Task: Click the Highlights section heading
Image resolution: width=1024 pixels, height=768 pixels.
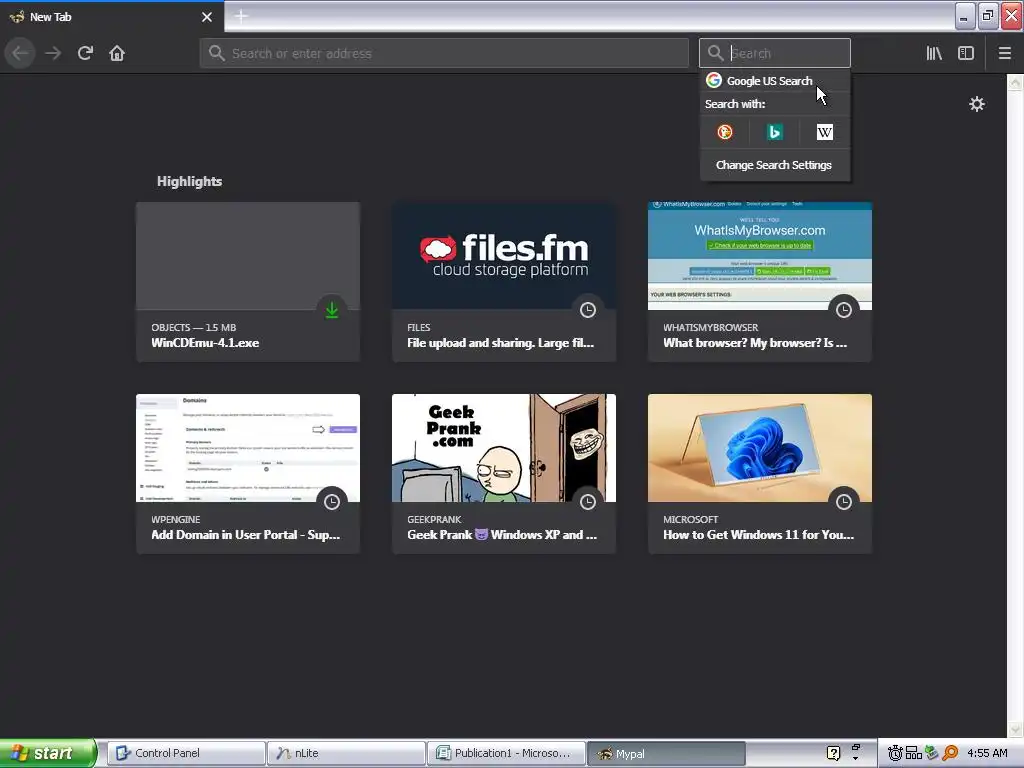Action: click(x=189, y=181)
